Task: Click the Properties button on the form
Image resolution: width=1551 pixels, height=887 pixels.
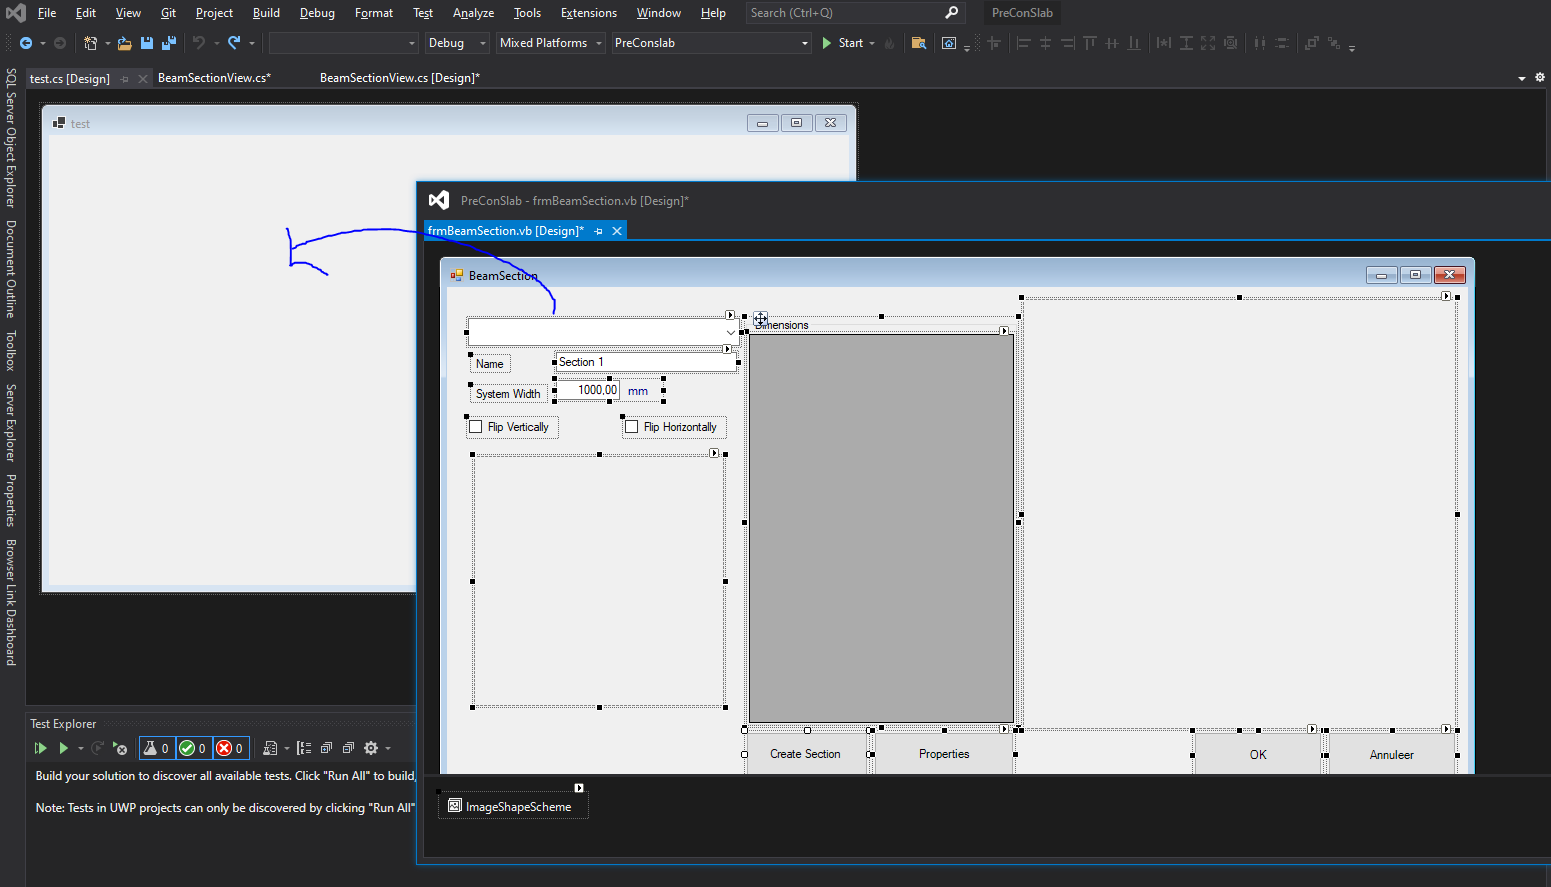Action: point(944,754)
